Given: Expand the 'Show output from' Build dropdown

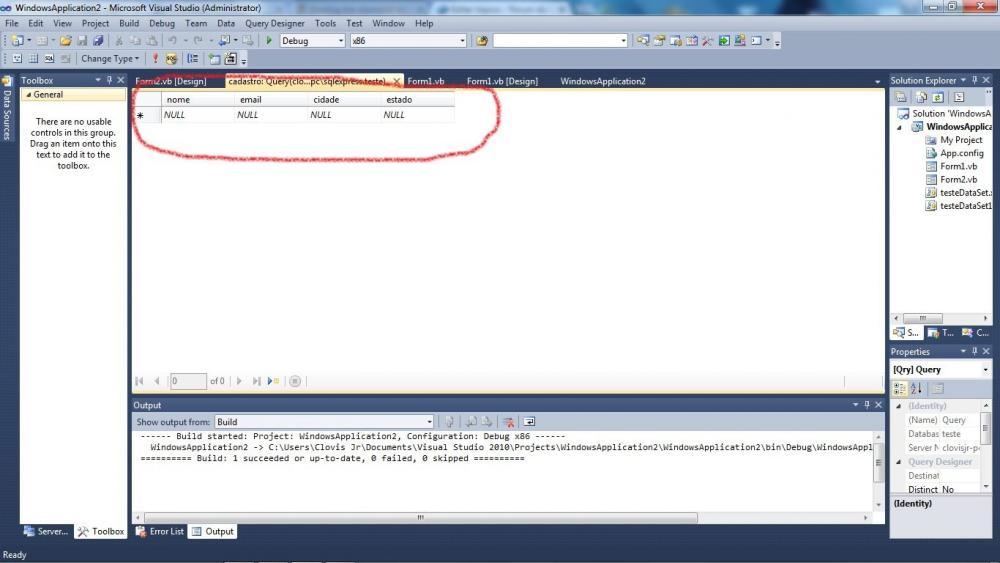Looking at the screenshot, I should click(430, 422).
